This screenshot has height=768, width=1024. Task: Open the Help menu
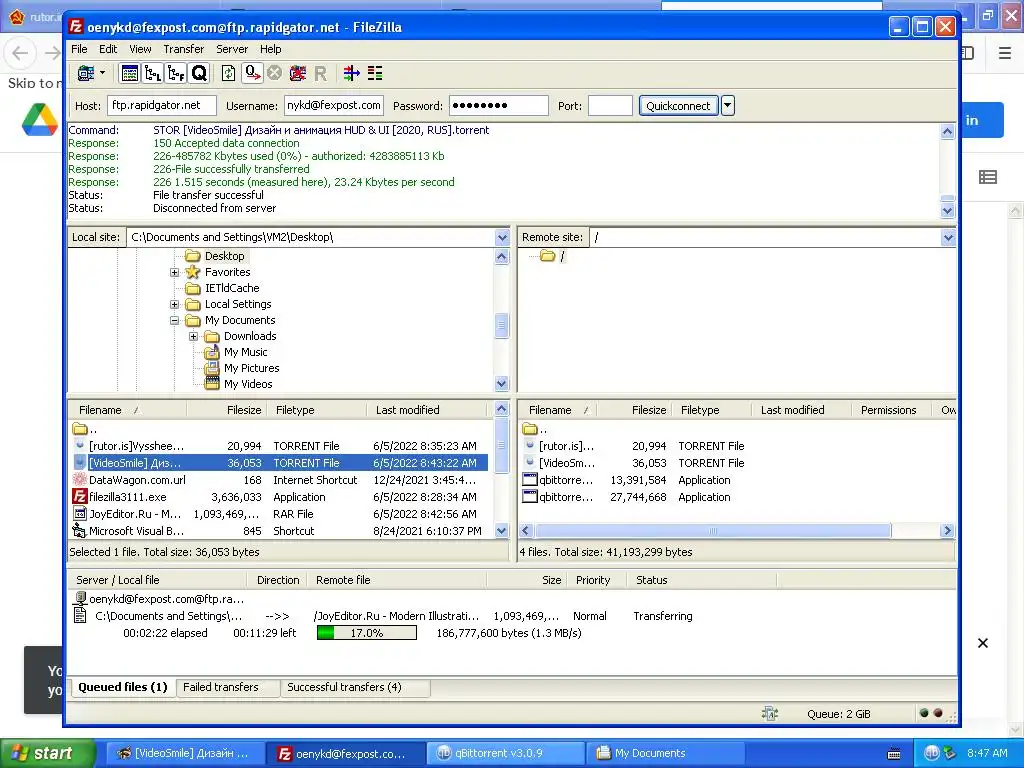tap(270, 49)
